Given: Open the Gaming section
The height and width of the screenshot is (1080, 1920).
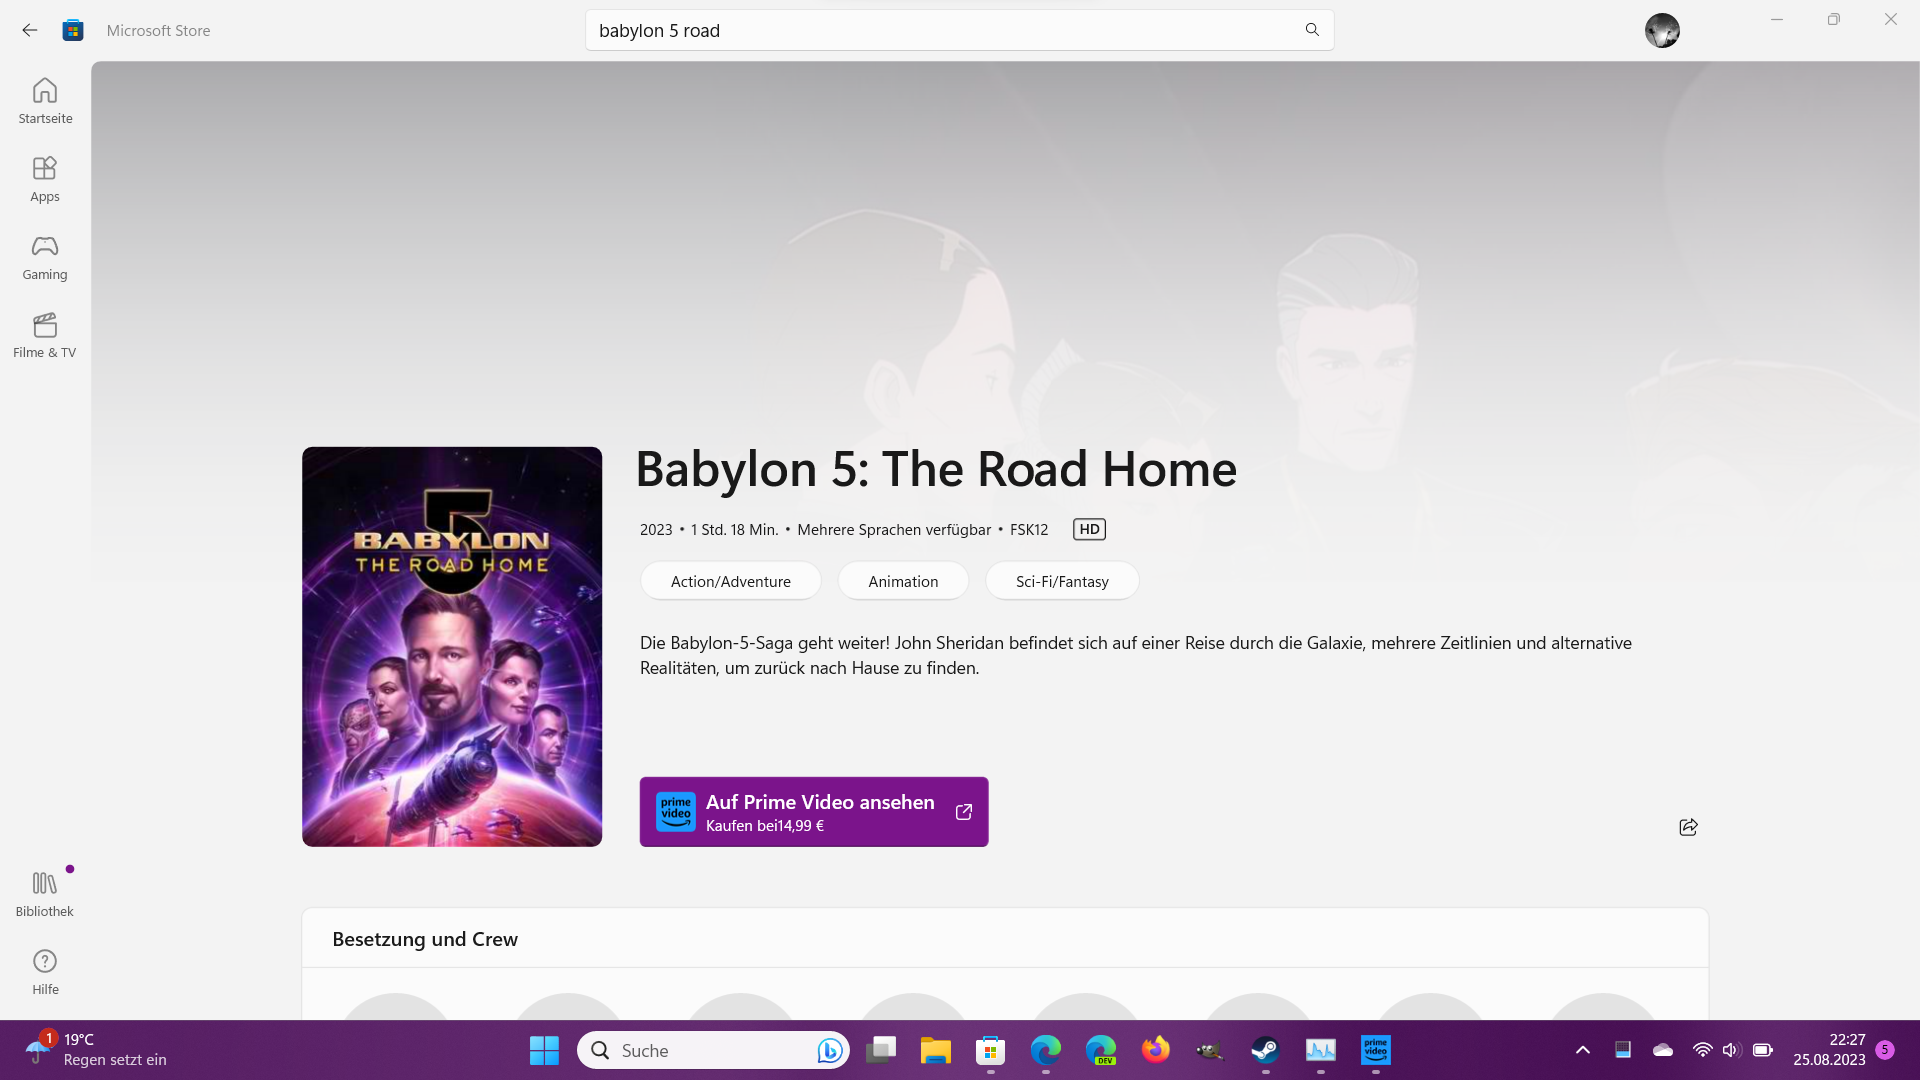Looking at the screenshot, I should point(45,257).
